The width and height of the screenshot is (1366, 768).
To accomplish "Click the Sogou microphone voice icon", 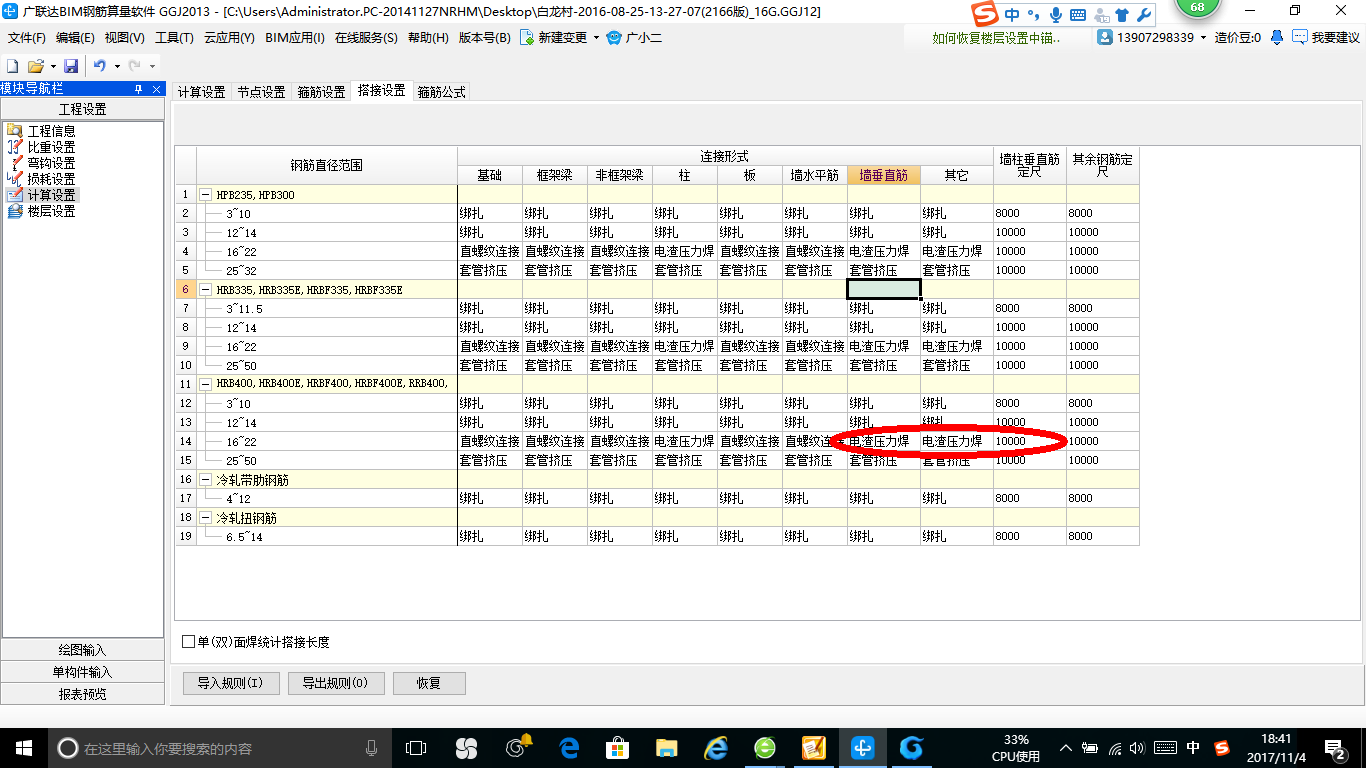I will pyautogui.click(x=1058, y=15).
